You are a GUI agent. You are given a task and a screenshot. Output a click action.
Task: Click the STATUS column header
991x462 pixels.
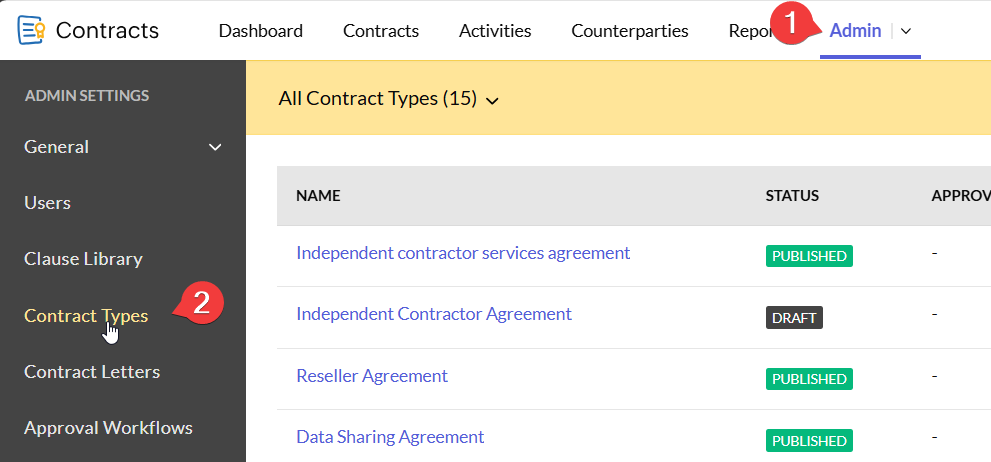(x=792, y=196)
